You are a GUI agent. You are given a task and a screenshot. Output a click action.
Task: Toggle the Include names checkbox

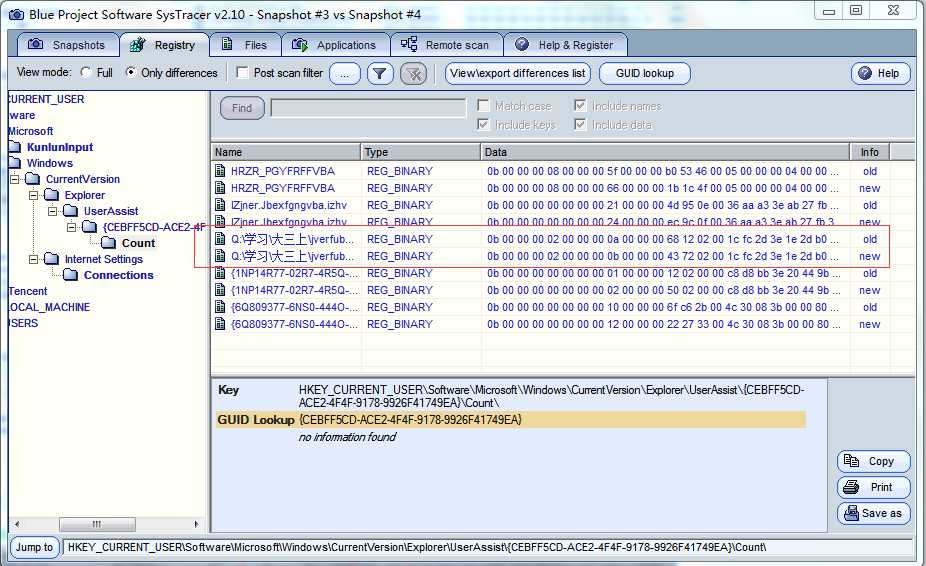[x=580, y=105]
